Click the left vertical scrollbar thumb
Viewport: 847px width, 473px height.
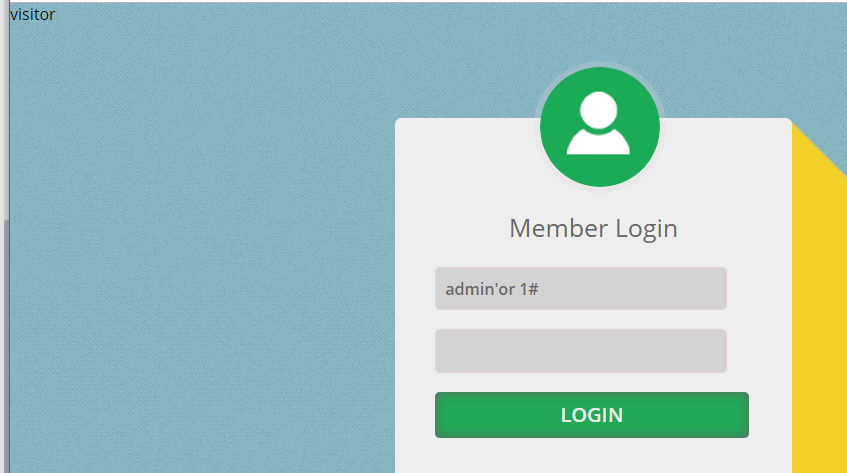click(x=6, y=346)
